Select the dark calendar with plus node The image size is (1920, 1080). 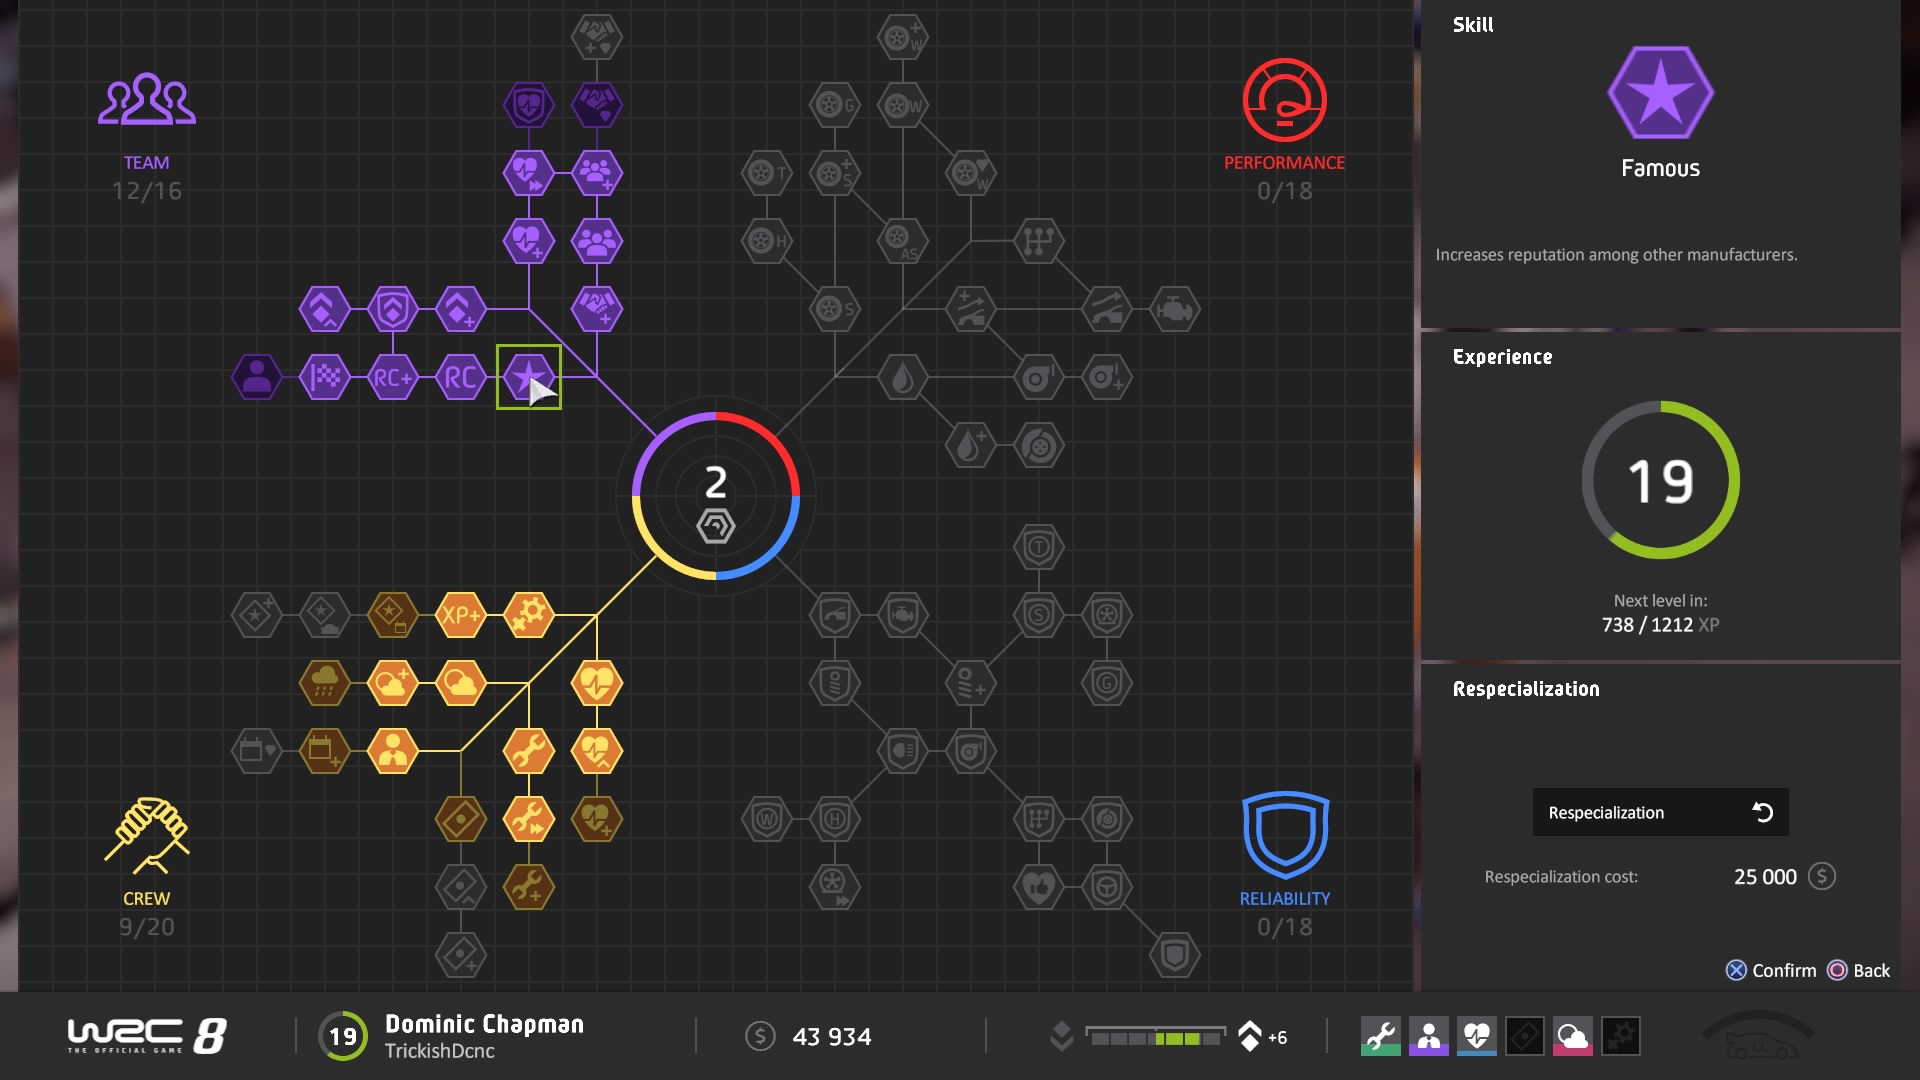[x=324, y=751]
